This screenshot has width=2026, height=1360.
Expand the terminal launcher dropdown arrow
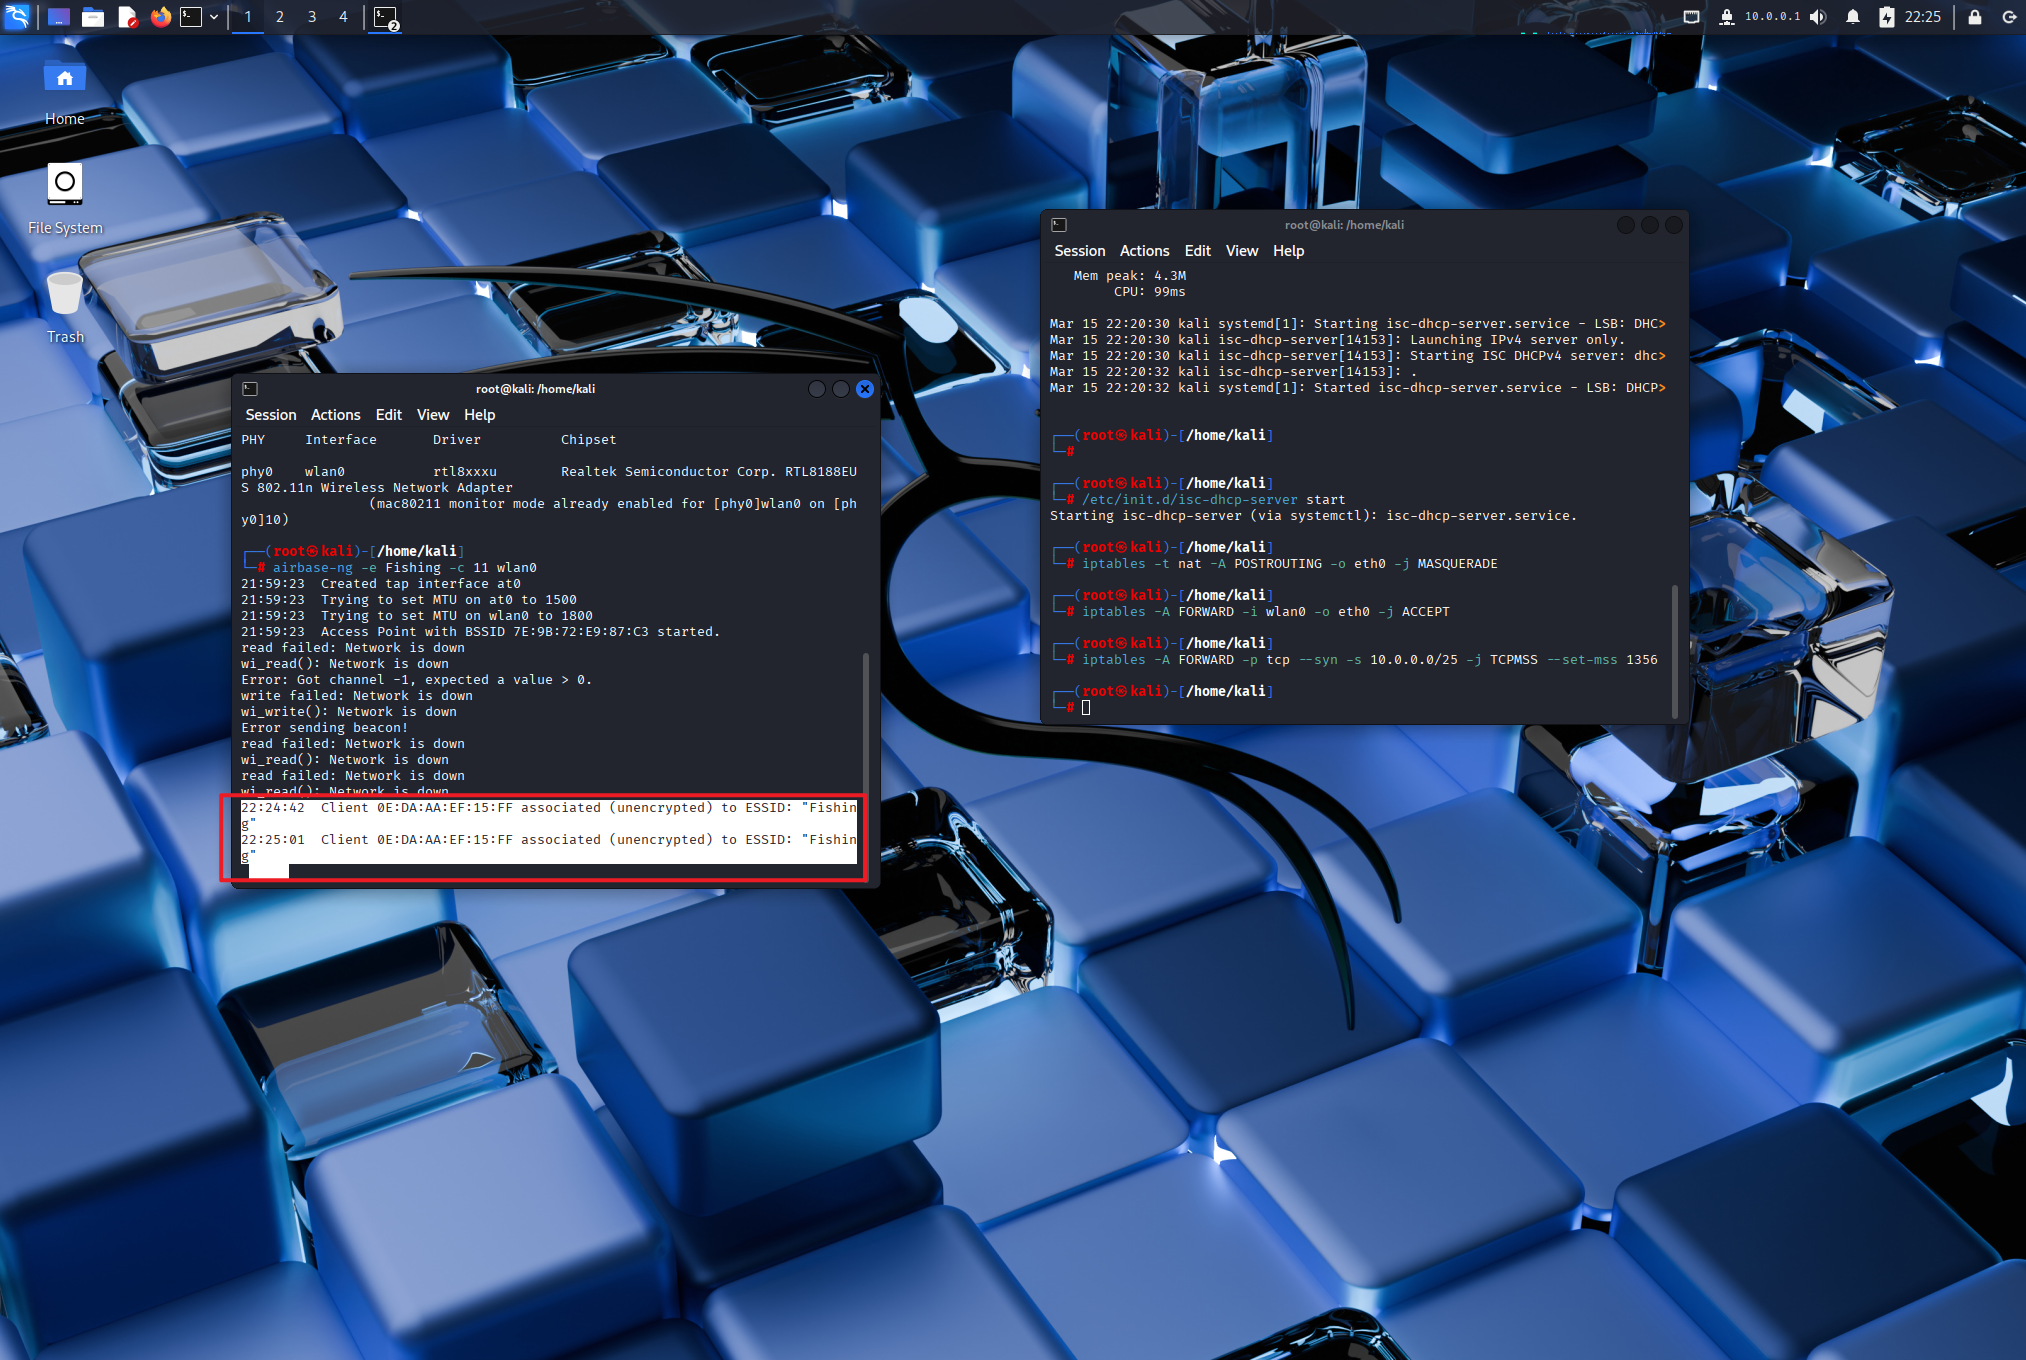click(214, 17)
